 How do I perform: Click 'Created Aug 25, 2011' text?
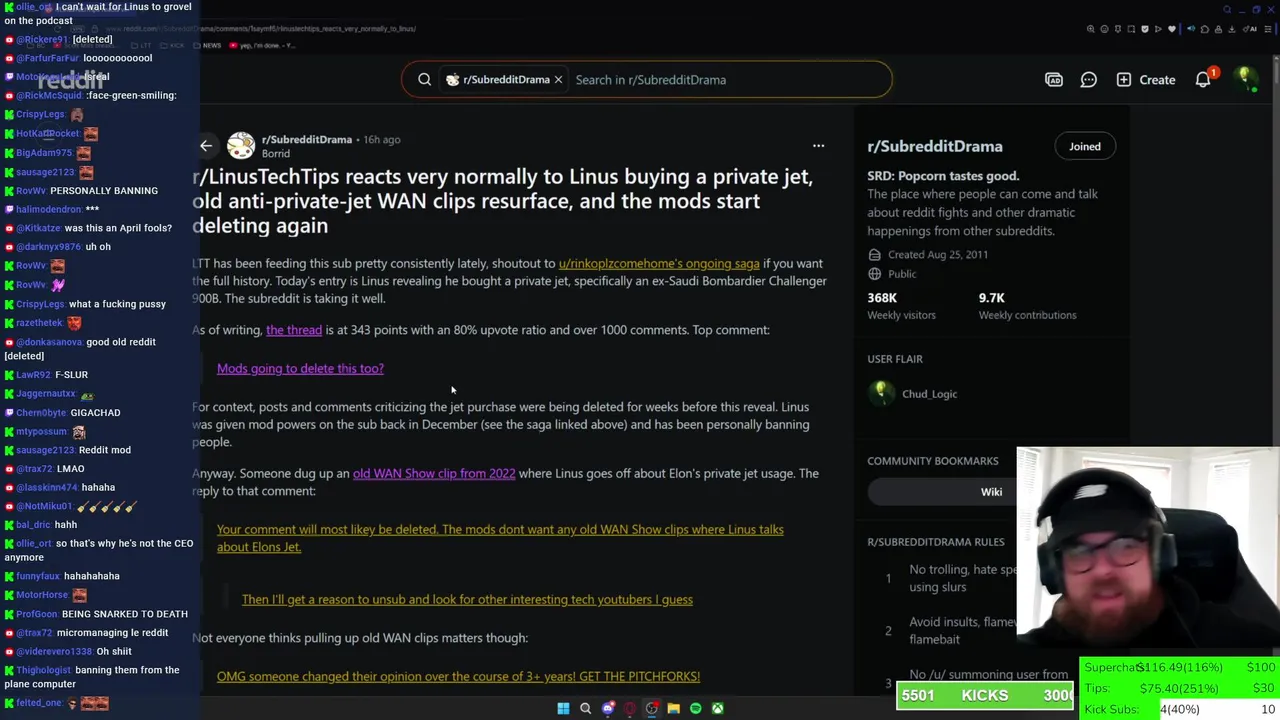(938, 254)
